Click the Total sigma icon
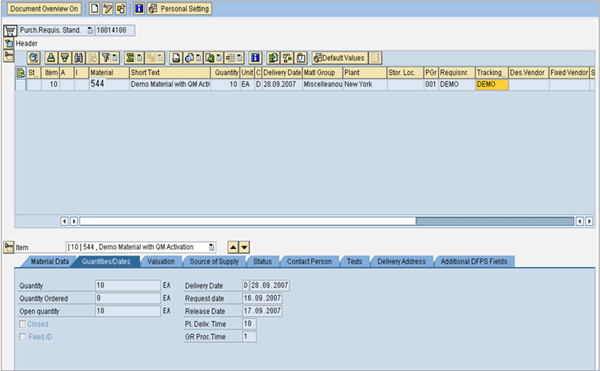Viewport: 600px width, 371px height. (x=130, y=58)
